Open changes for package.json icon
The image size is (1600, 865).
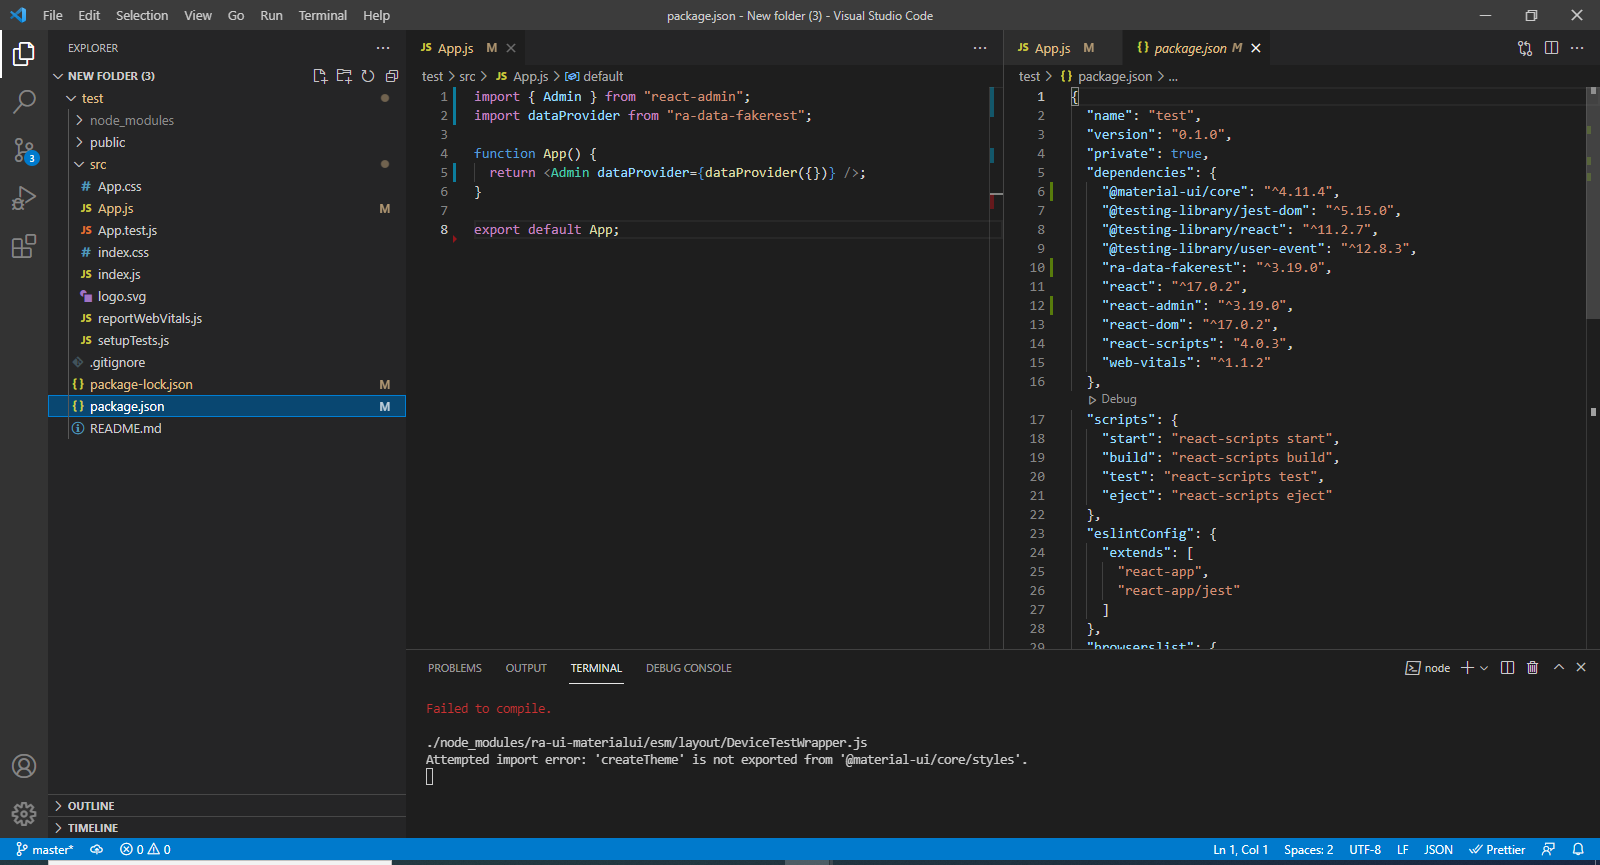pyautogui.click(x=1525, y=48)
